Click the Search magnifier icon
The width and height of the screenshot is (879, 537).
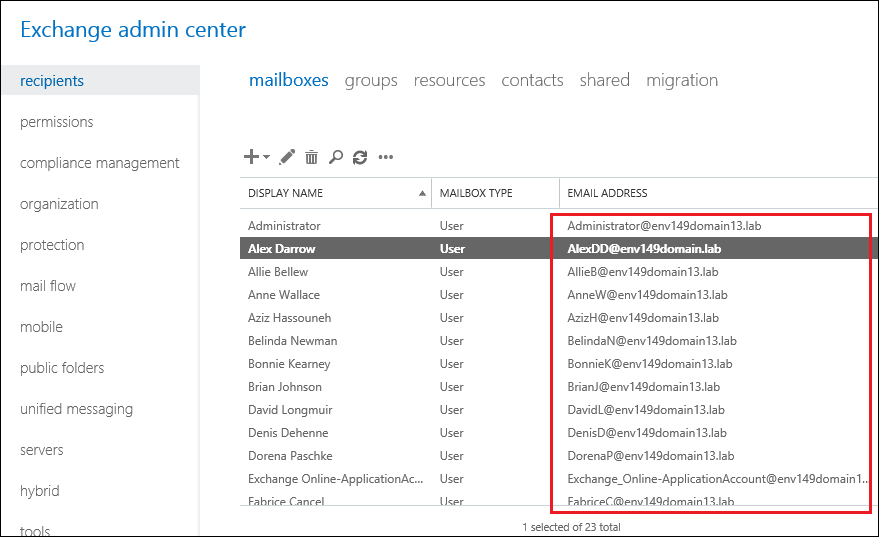[336, 157]
